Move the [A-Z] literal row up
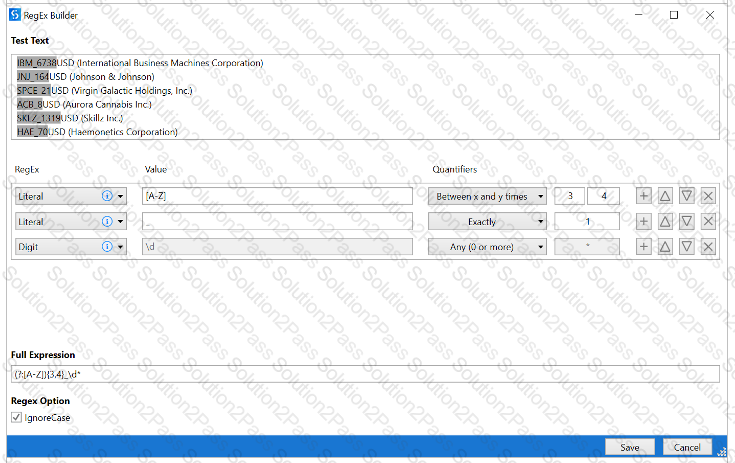735x463 pixels. [665, 196]
